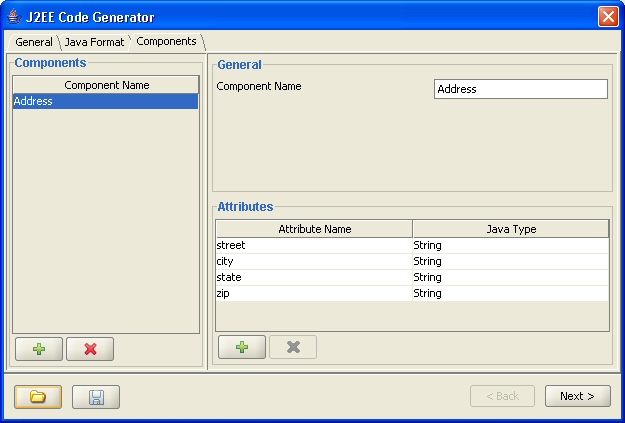
Task: Delete selected component with red X
Action: tap(90, 349)
